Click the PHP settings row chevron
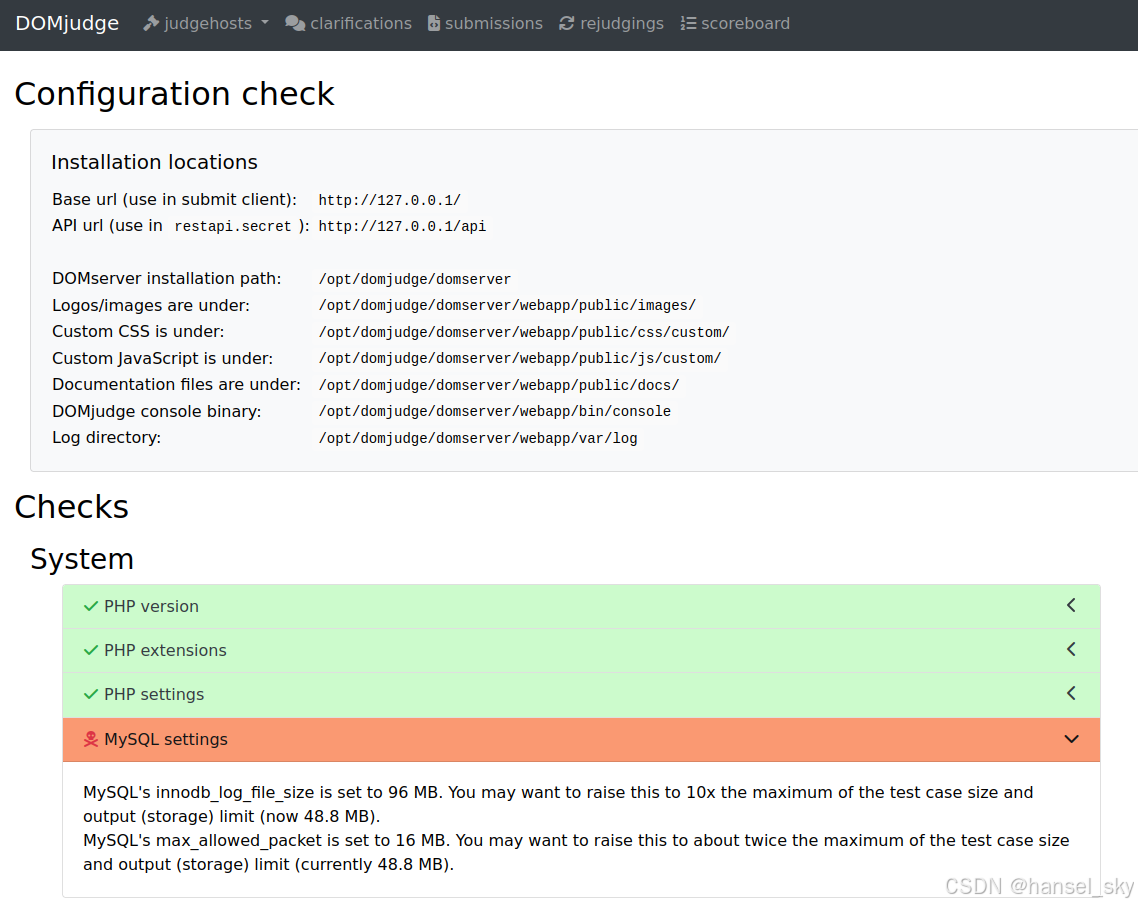The width and height of the screenshot is (1138, 906). click(1071, 693)
